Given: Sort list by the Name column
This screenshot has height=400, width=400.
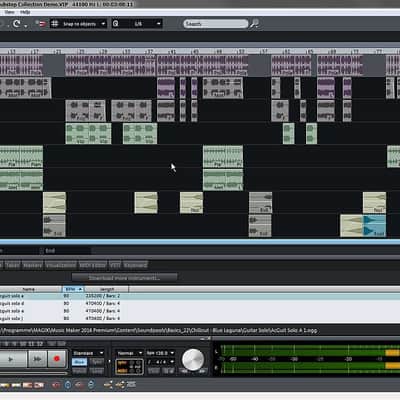Looking at the screenshot, I should pyautogui.click(x=28, y=289).
